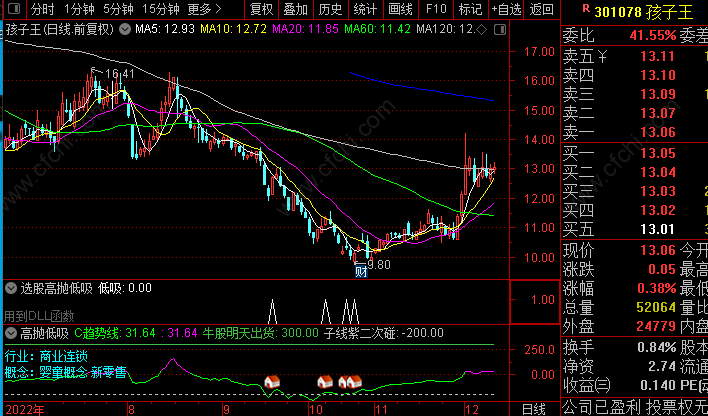Screen dimensions: 708x416
Task: Click the house icon just after the 10 label
Action: (x=325, y=382)
